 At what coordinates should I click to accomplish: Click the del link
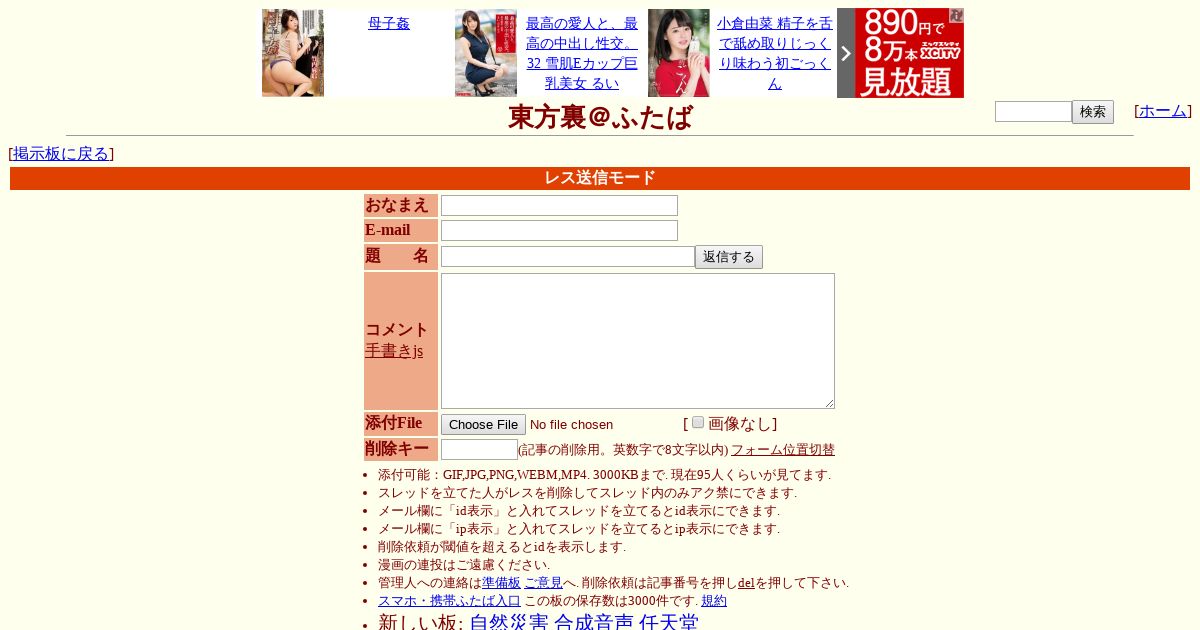click(746, 583)
